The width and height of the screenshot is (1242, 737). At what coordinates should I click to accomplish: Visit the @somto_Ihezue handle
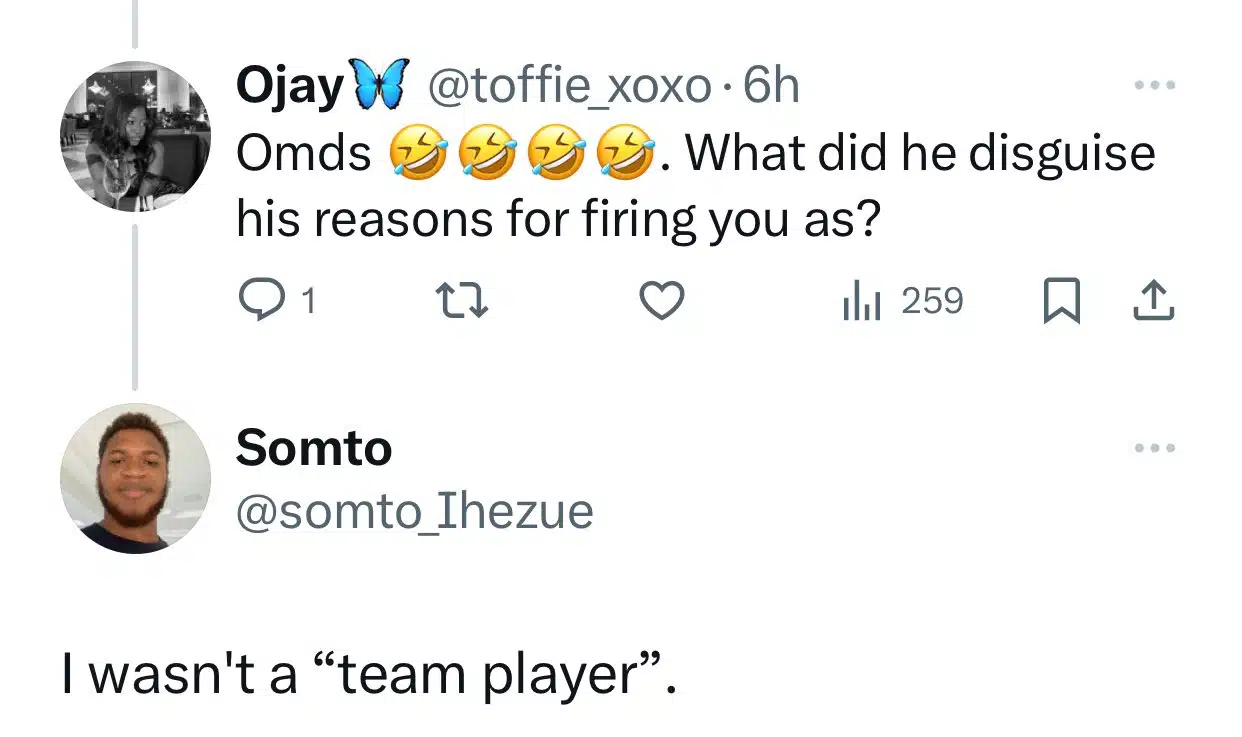pos(414,511)
